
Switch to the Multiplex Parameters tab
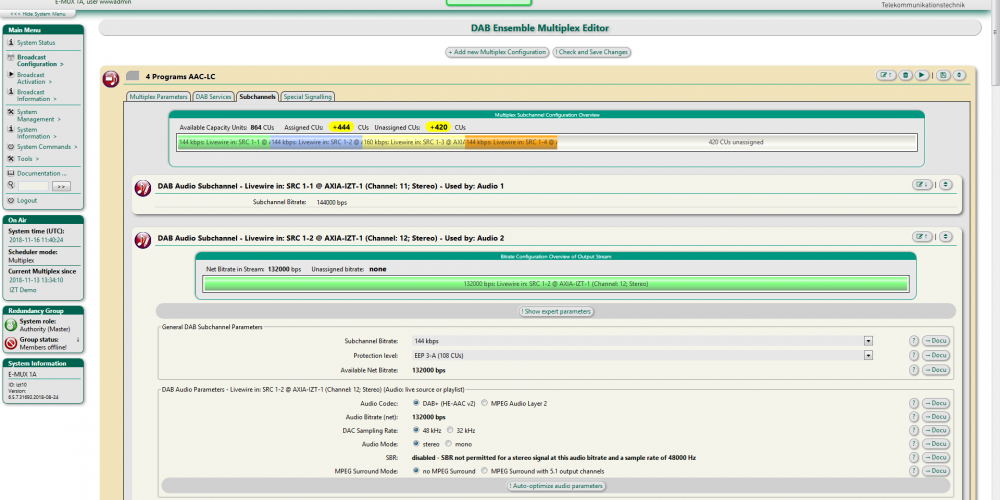pyautogui.click(x=158, y=97)
